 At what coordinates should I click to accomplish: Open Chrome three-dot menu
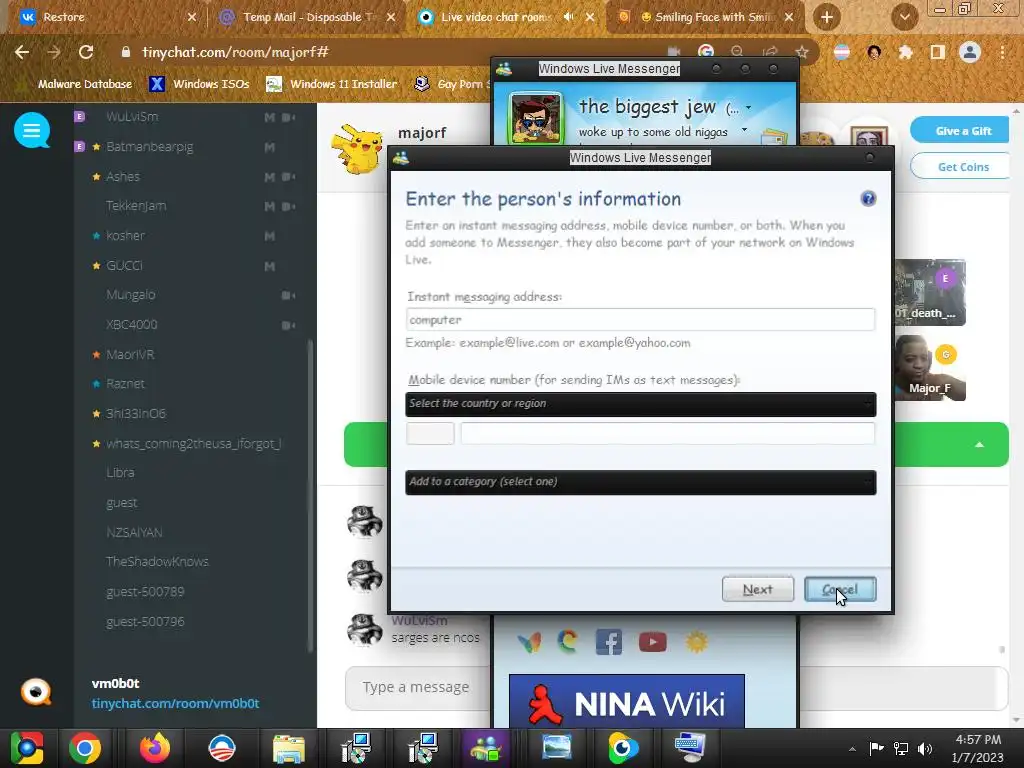[1002, 52]
